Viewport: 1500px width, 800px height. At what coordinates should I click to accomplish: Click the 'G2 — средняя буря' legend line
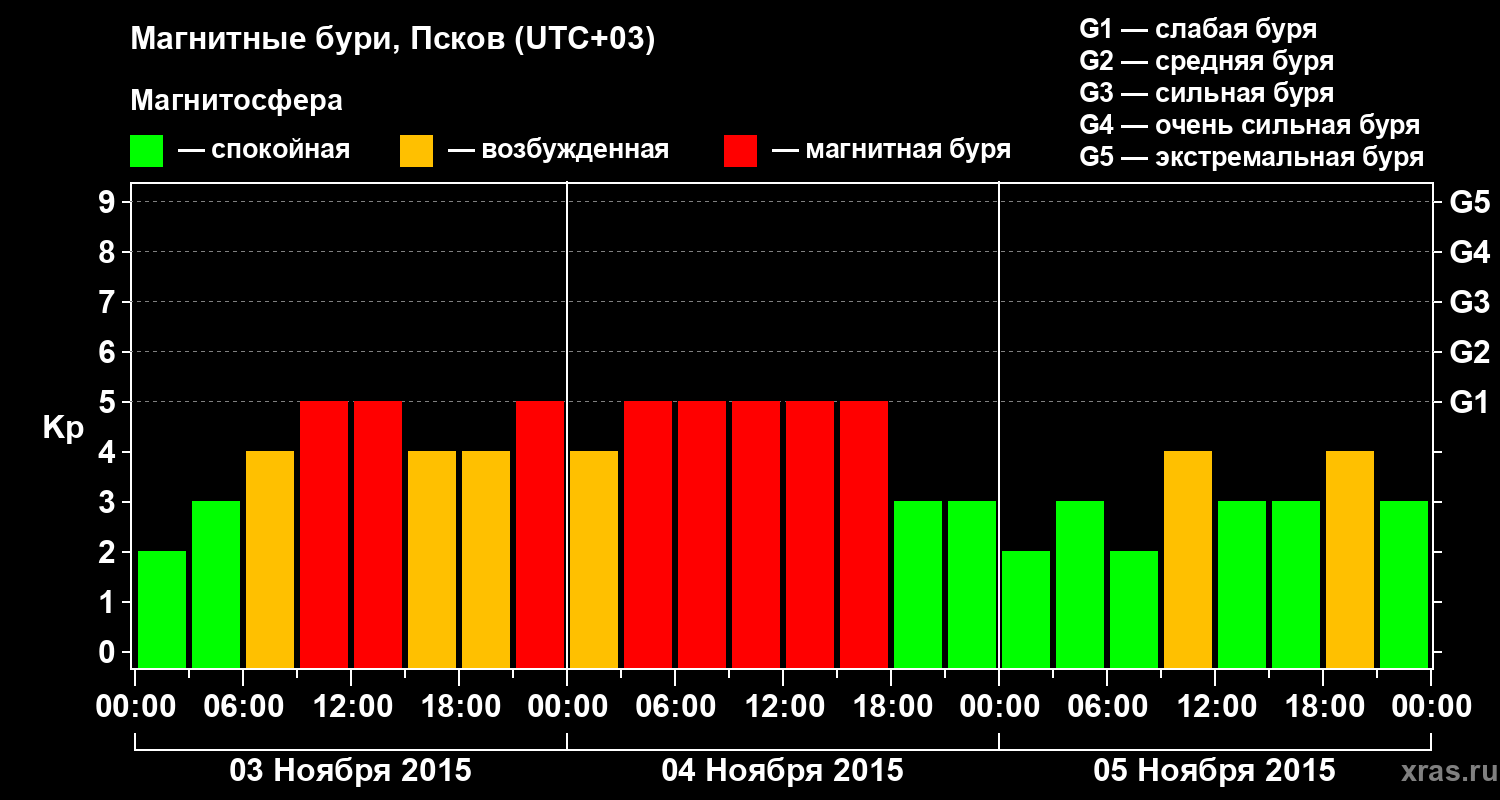click(x=1207, y=61)
